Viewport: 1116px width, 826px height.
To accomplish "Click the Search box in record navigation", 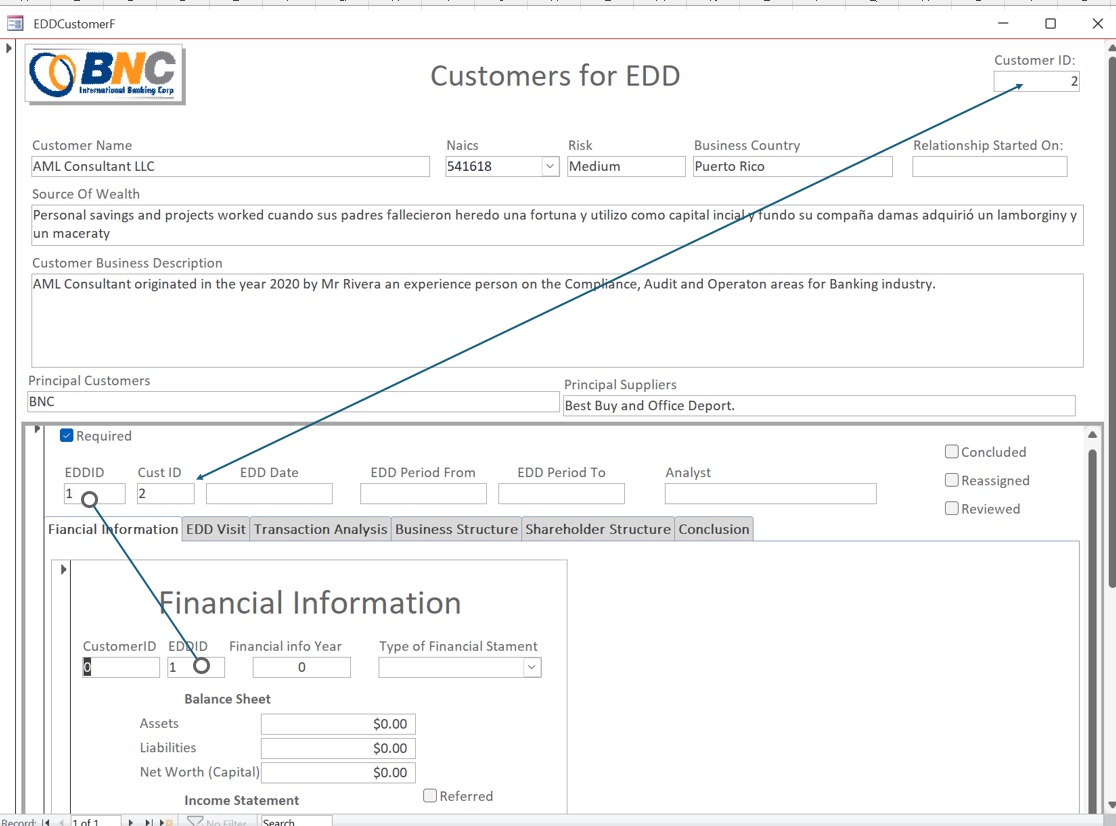I will pos(295,822).
